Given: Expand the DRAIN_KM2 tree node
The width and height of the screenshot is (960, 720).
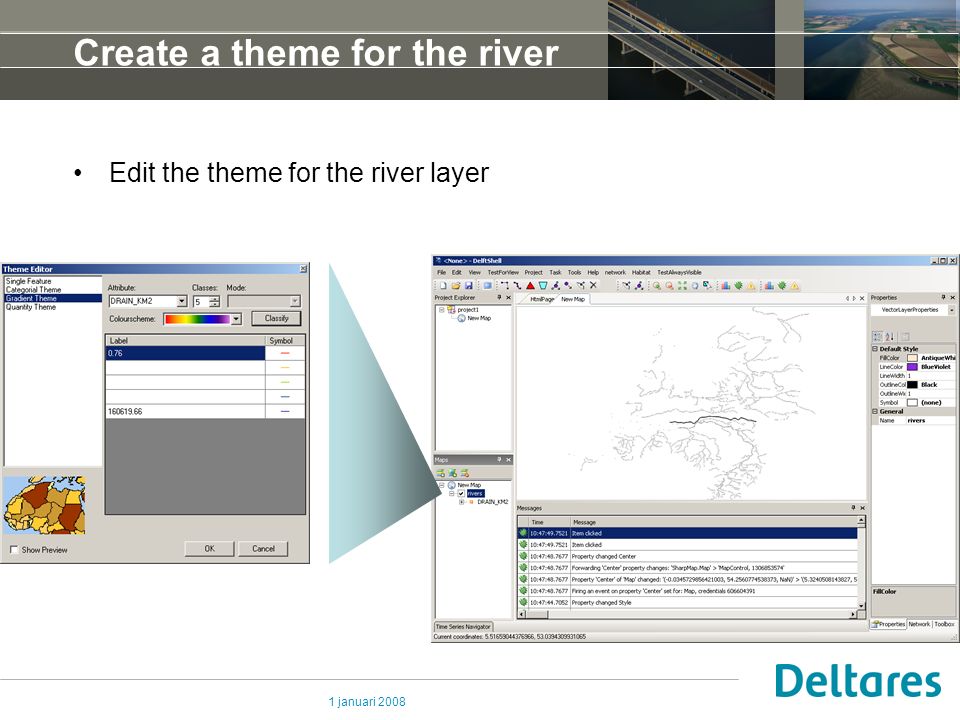Looking at the screenshot, I should pyautogui.click(x=462, y=502).
